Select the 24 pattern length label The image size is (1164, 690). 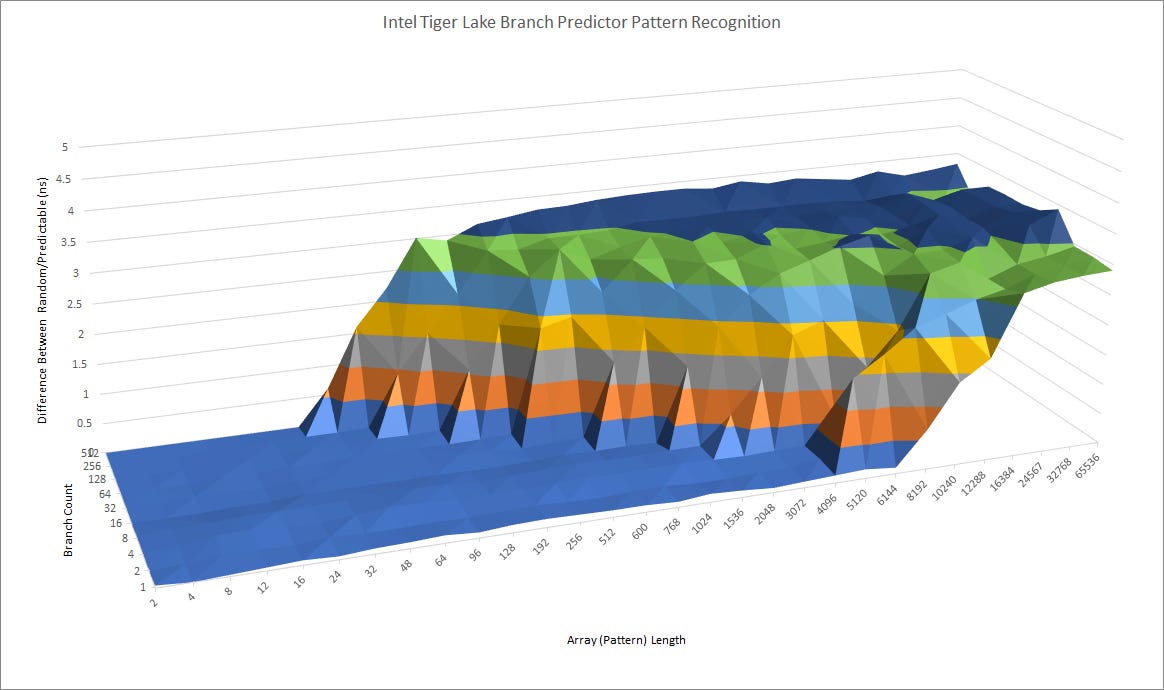tap(336, 576)
